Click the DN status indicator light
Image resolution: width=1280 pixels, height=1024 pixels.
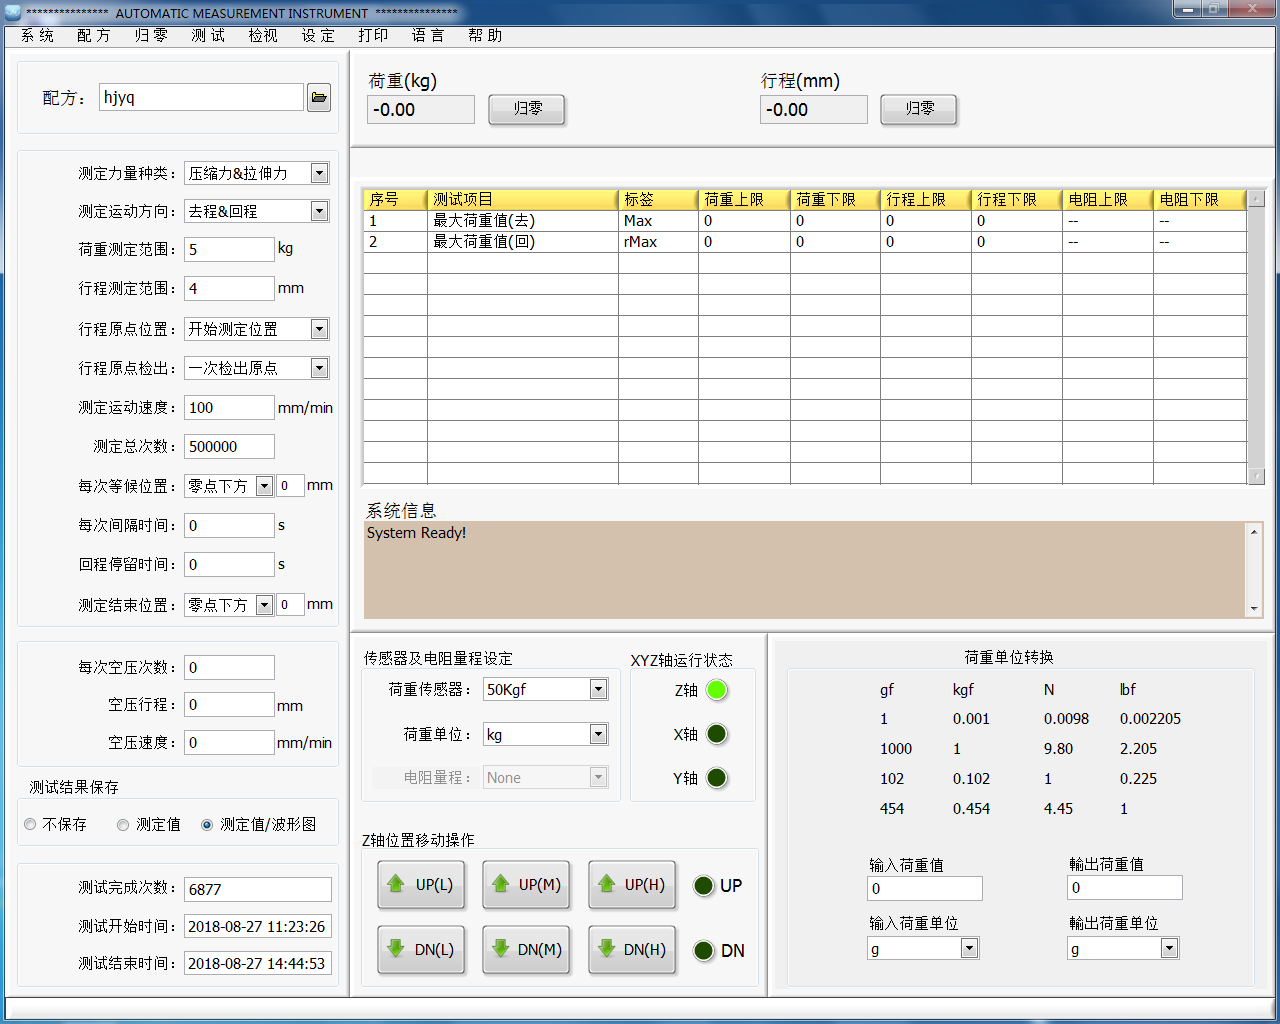(704, 950)
